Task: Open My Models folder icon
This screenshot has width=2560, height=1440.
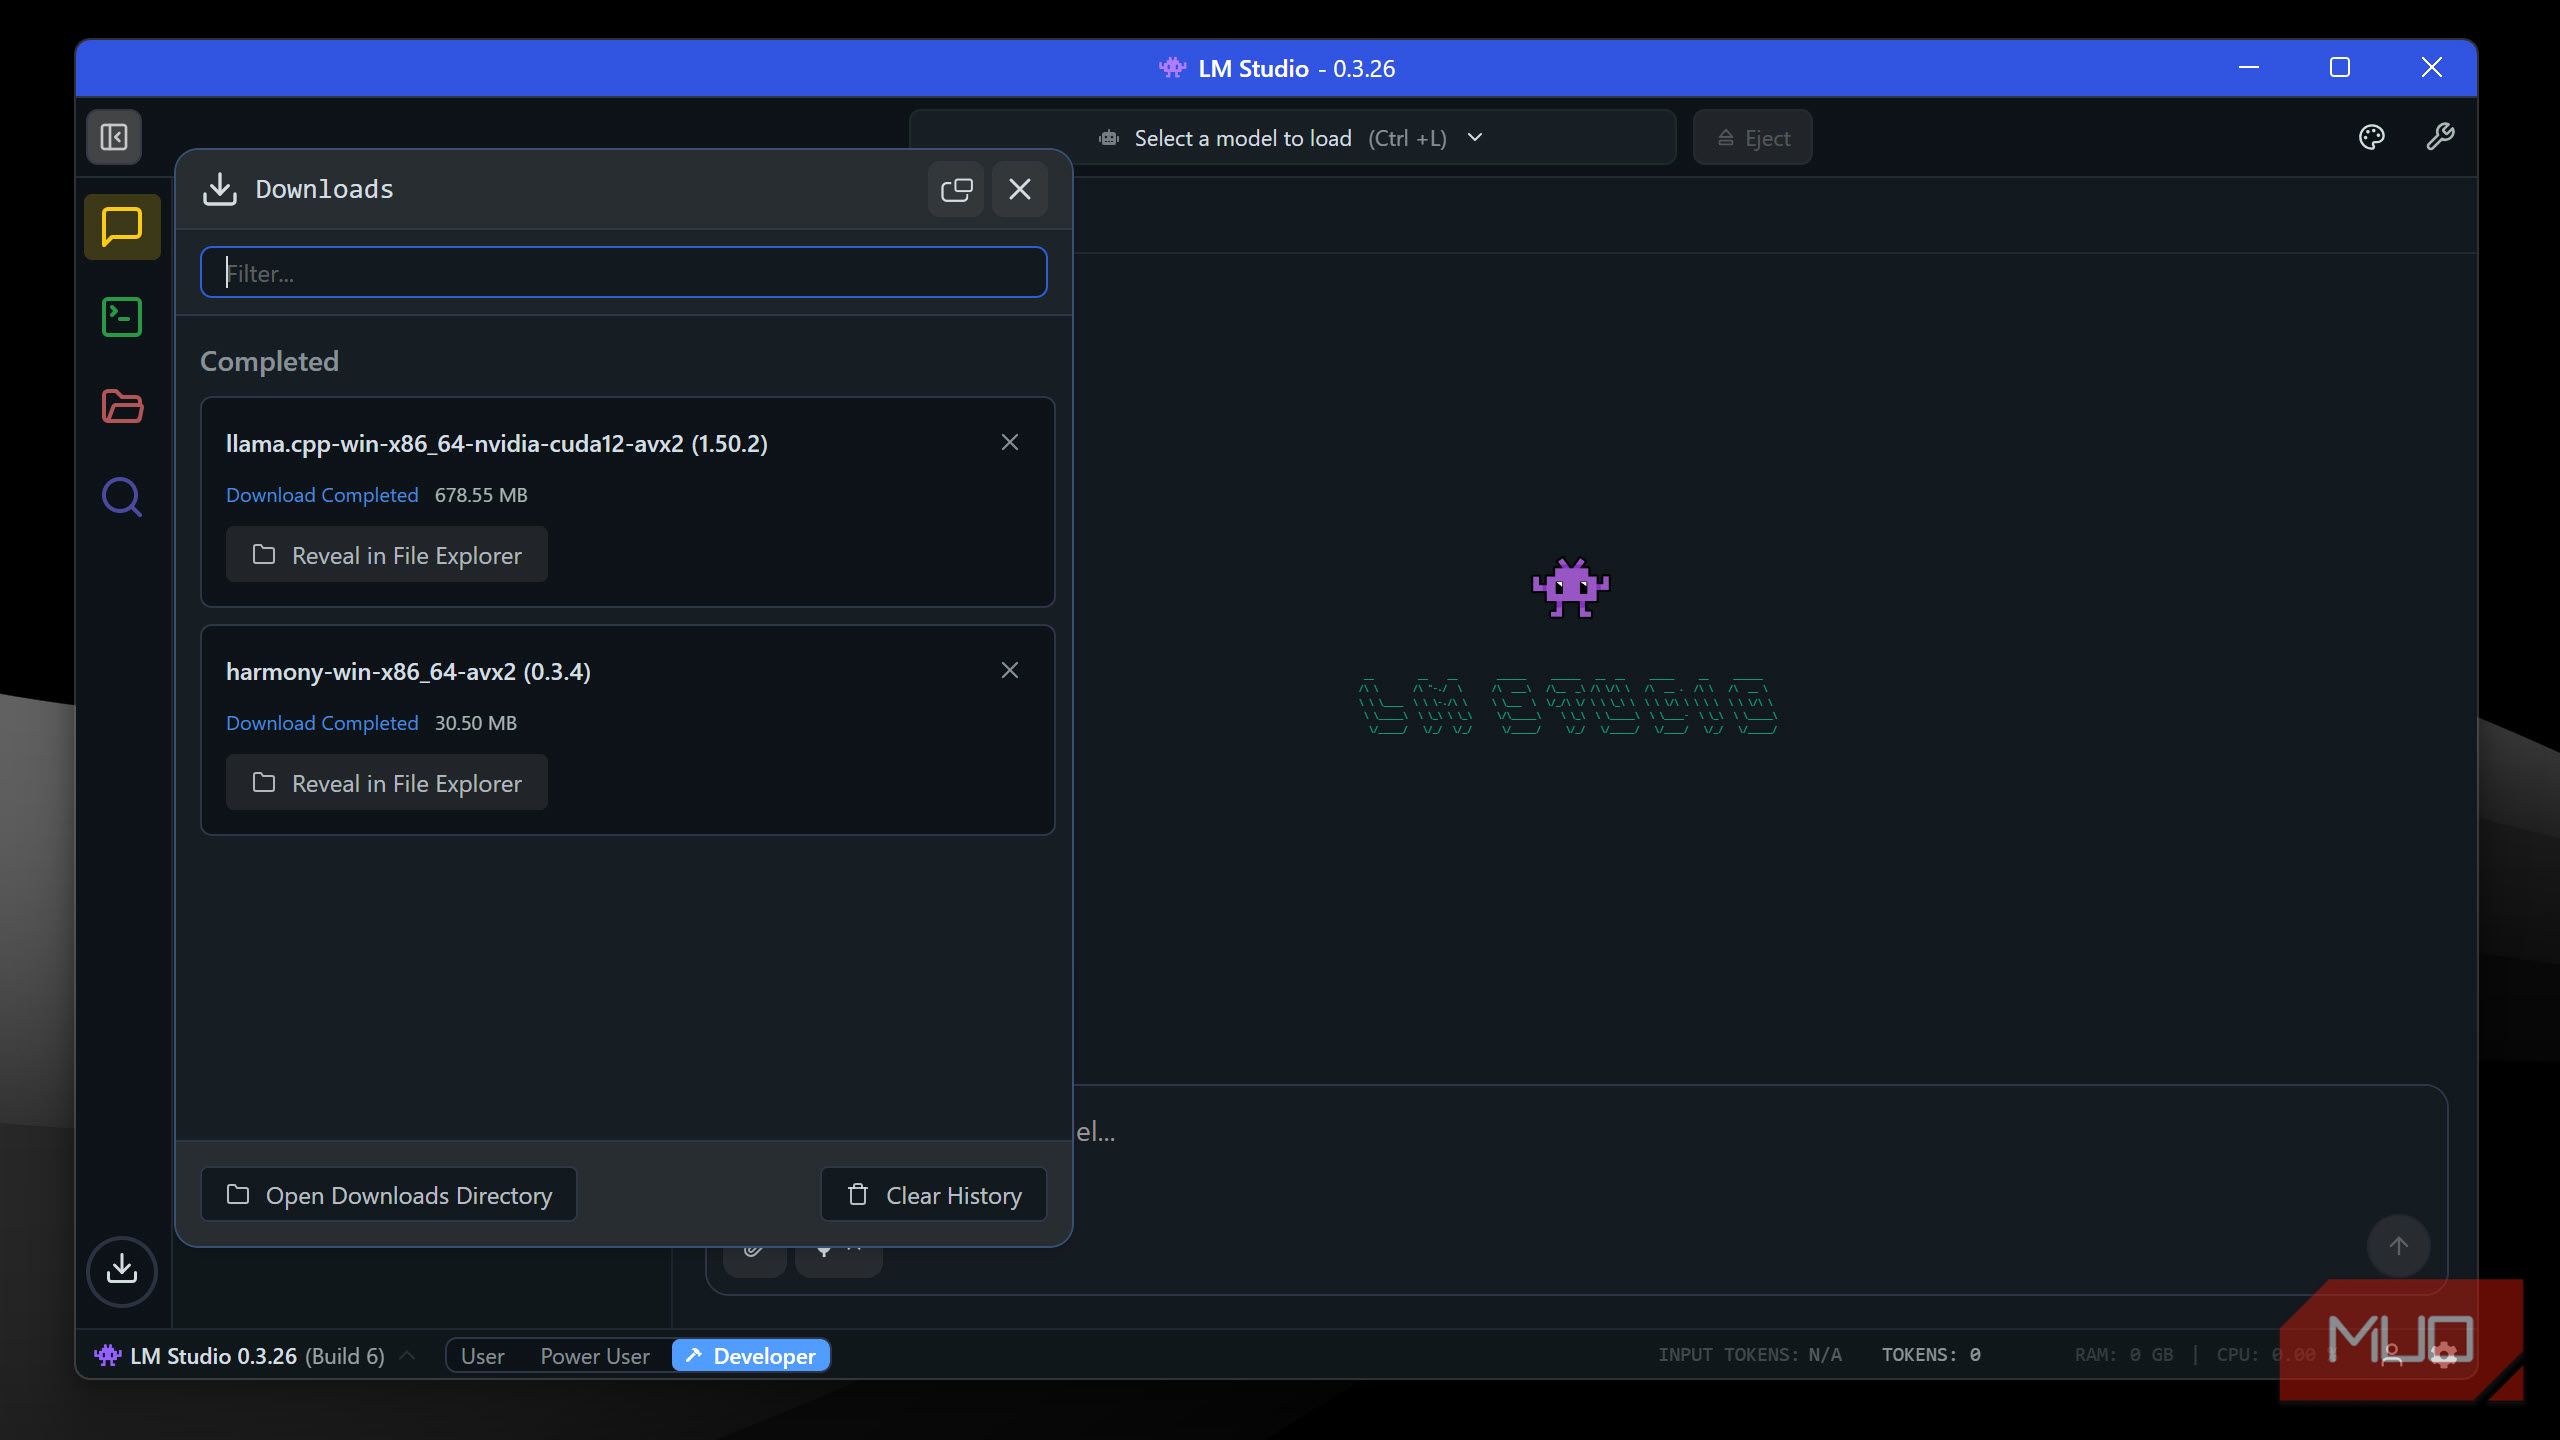Action: point(122,406)
